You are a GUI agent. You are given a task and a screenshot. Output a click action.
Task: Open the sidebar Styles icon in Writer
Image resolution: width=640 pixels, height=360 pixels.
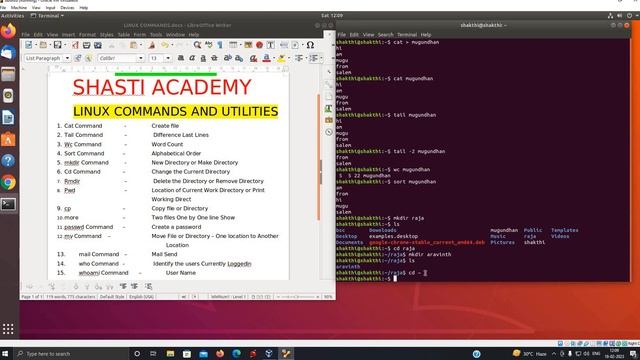[329, 108]
